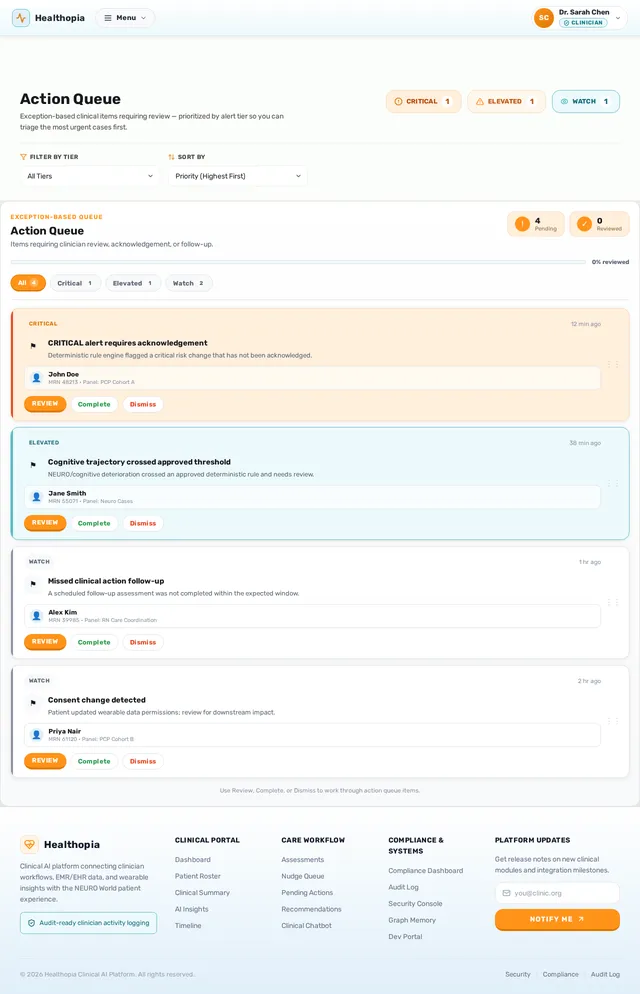Image resolution: width=640 pixels, height=994 pixels.
Task: Click the SC user avatar
Action: click(544, 18)
